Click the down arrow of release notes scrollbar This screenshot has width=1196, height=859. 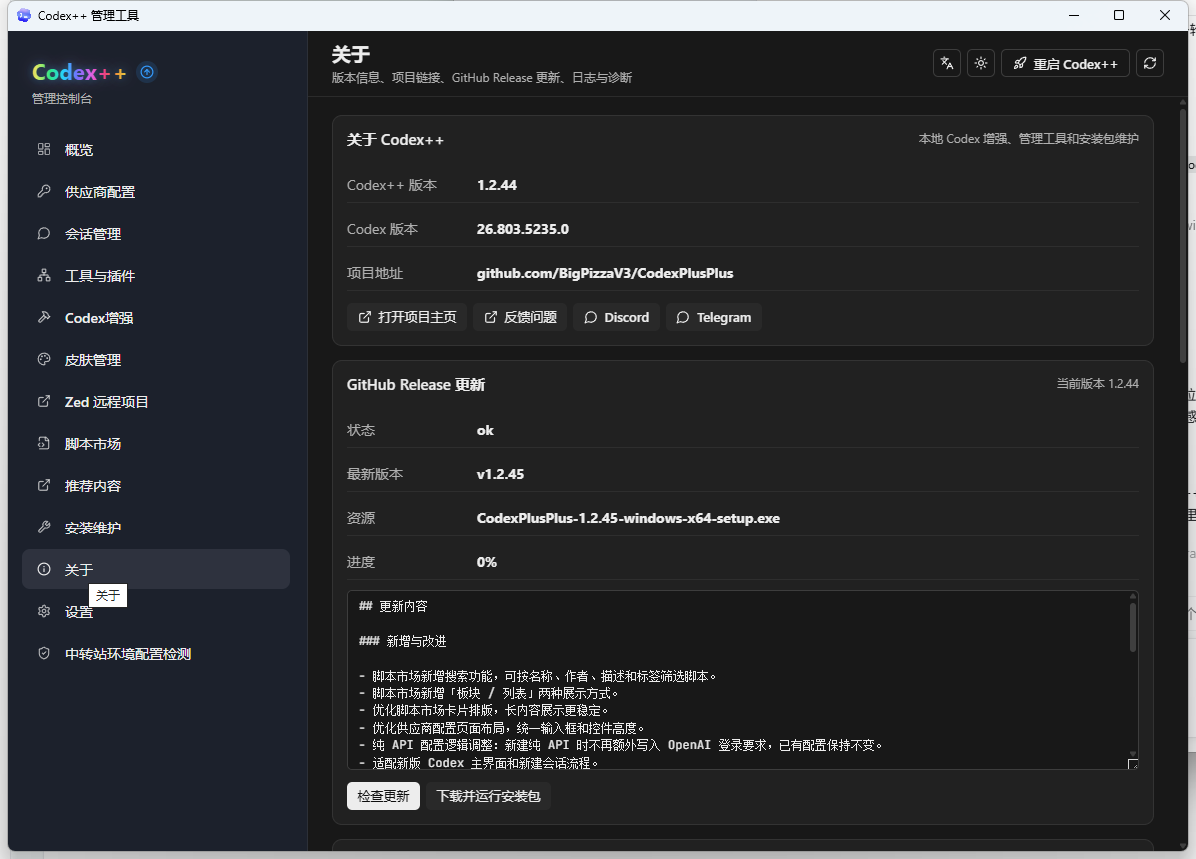tap(1133, 753)
